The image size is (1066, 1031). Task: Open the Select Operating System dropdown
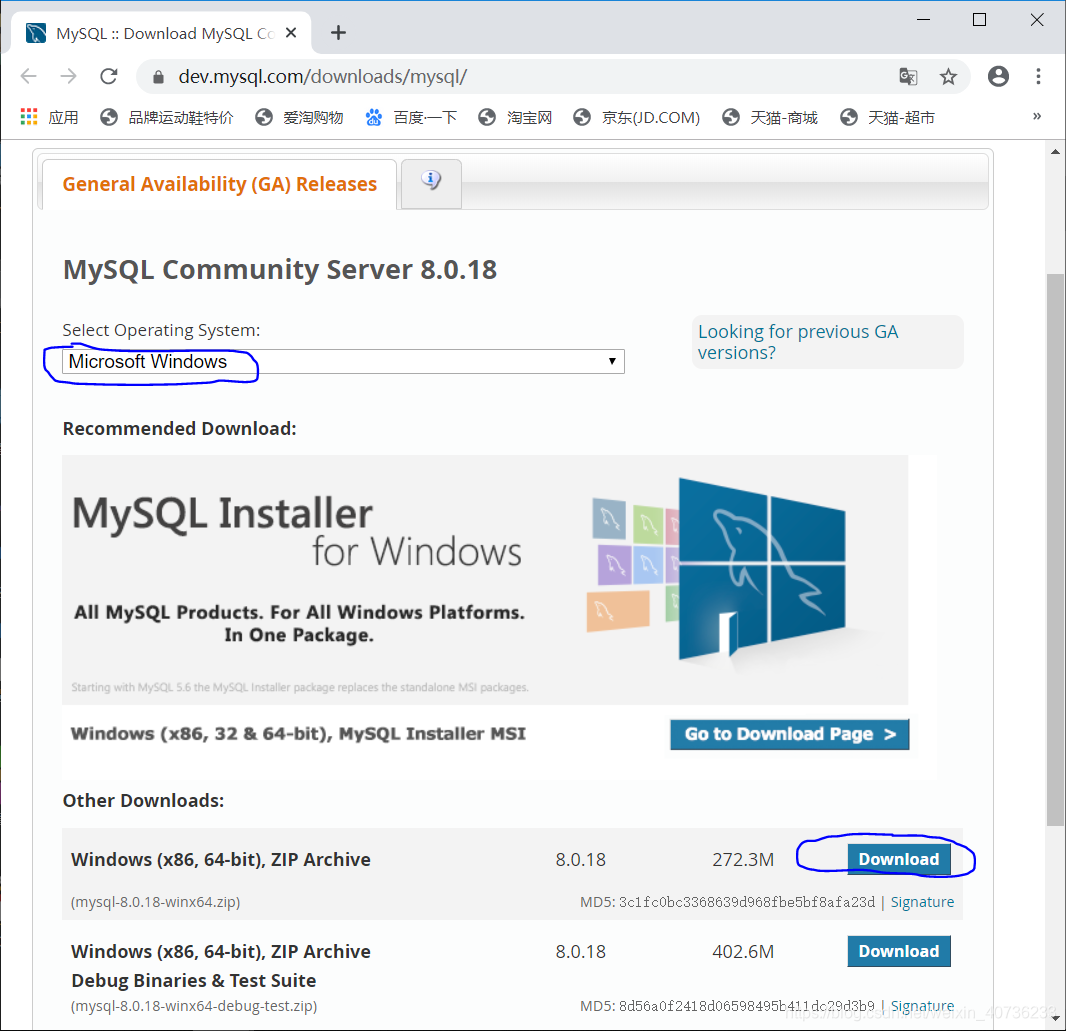click(x=343, y=361)
